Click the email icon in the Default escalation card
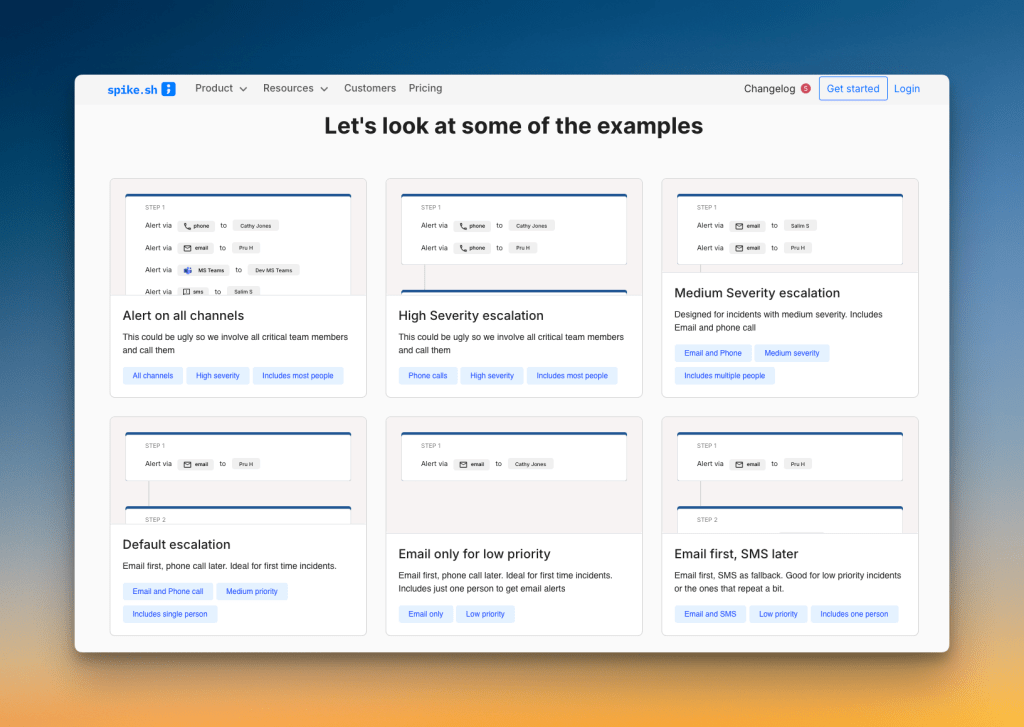 click(x=187, y=464)
